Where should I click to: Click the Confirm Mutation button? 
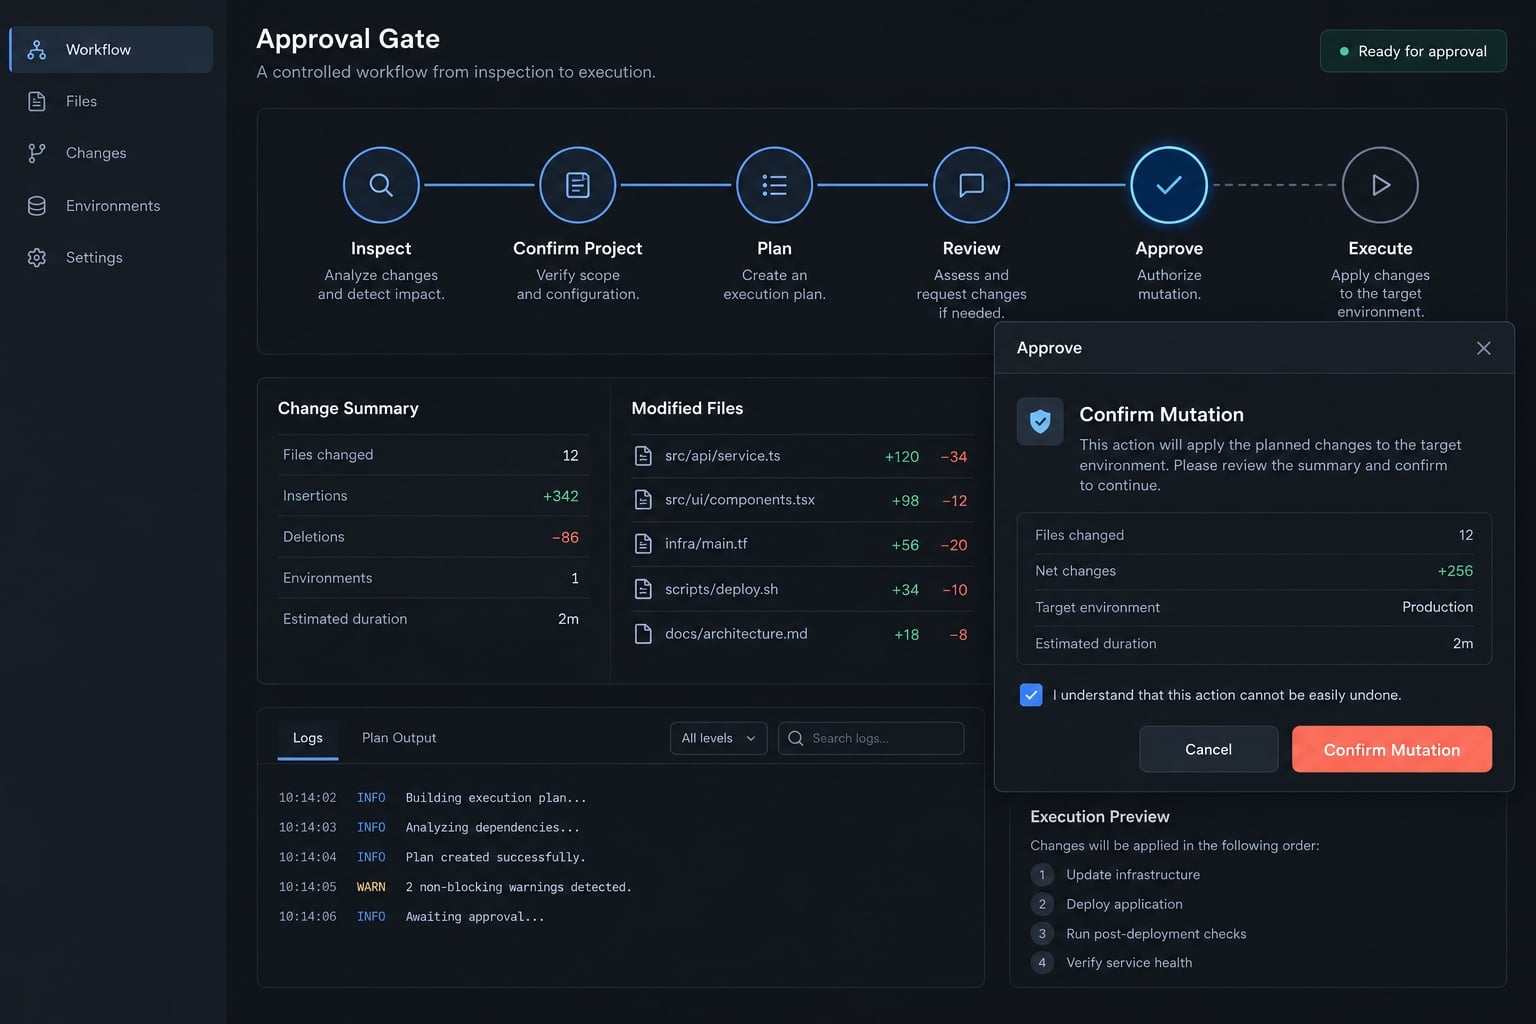1392,749
